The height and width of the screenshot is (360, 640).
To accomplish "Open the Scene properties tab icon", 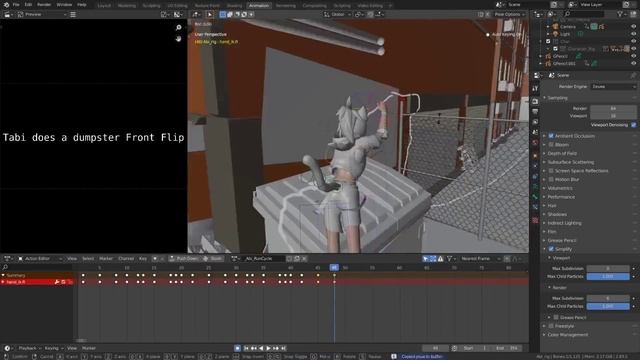I will click(x=535, y=132).
